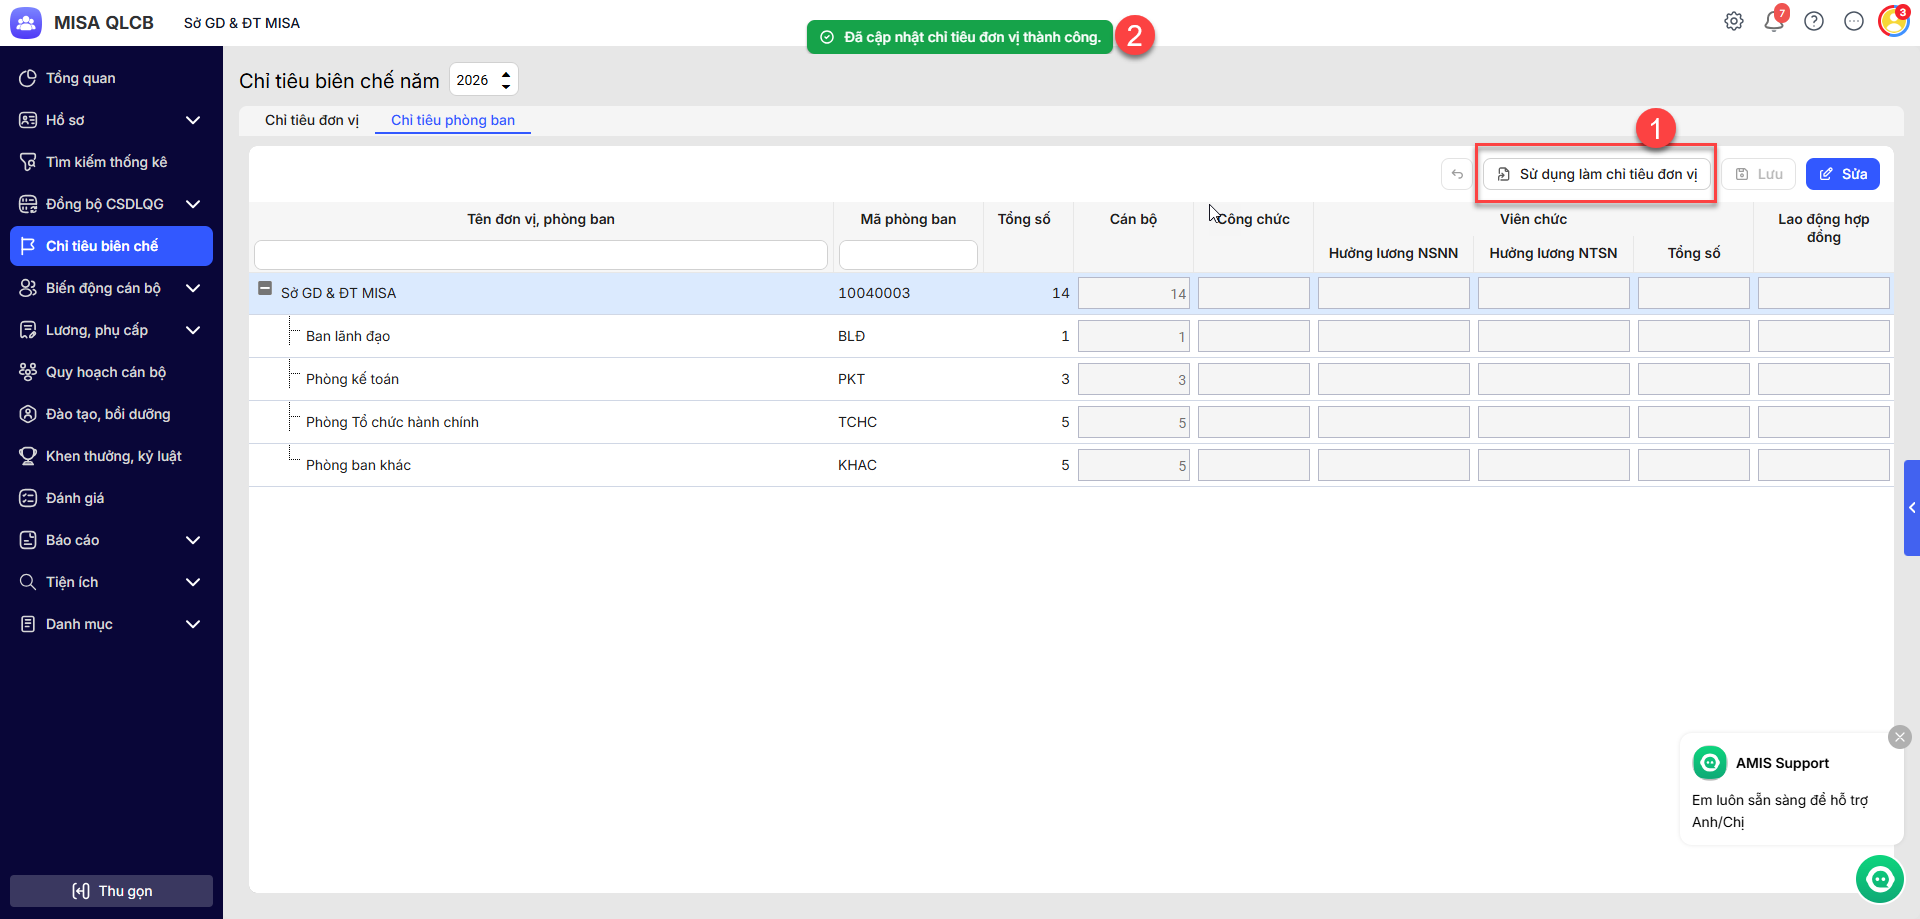Open notifications bell icon
The image size is (1920, 919).
click(x=1774, y=22)
